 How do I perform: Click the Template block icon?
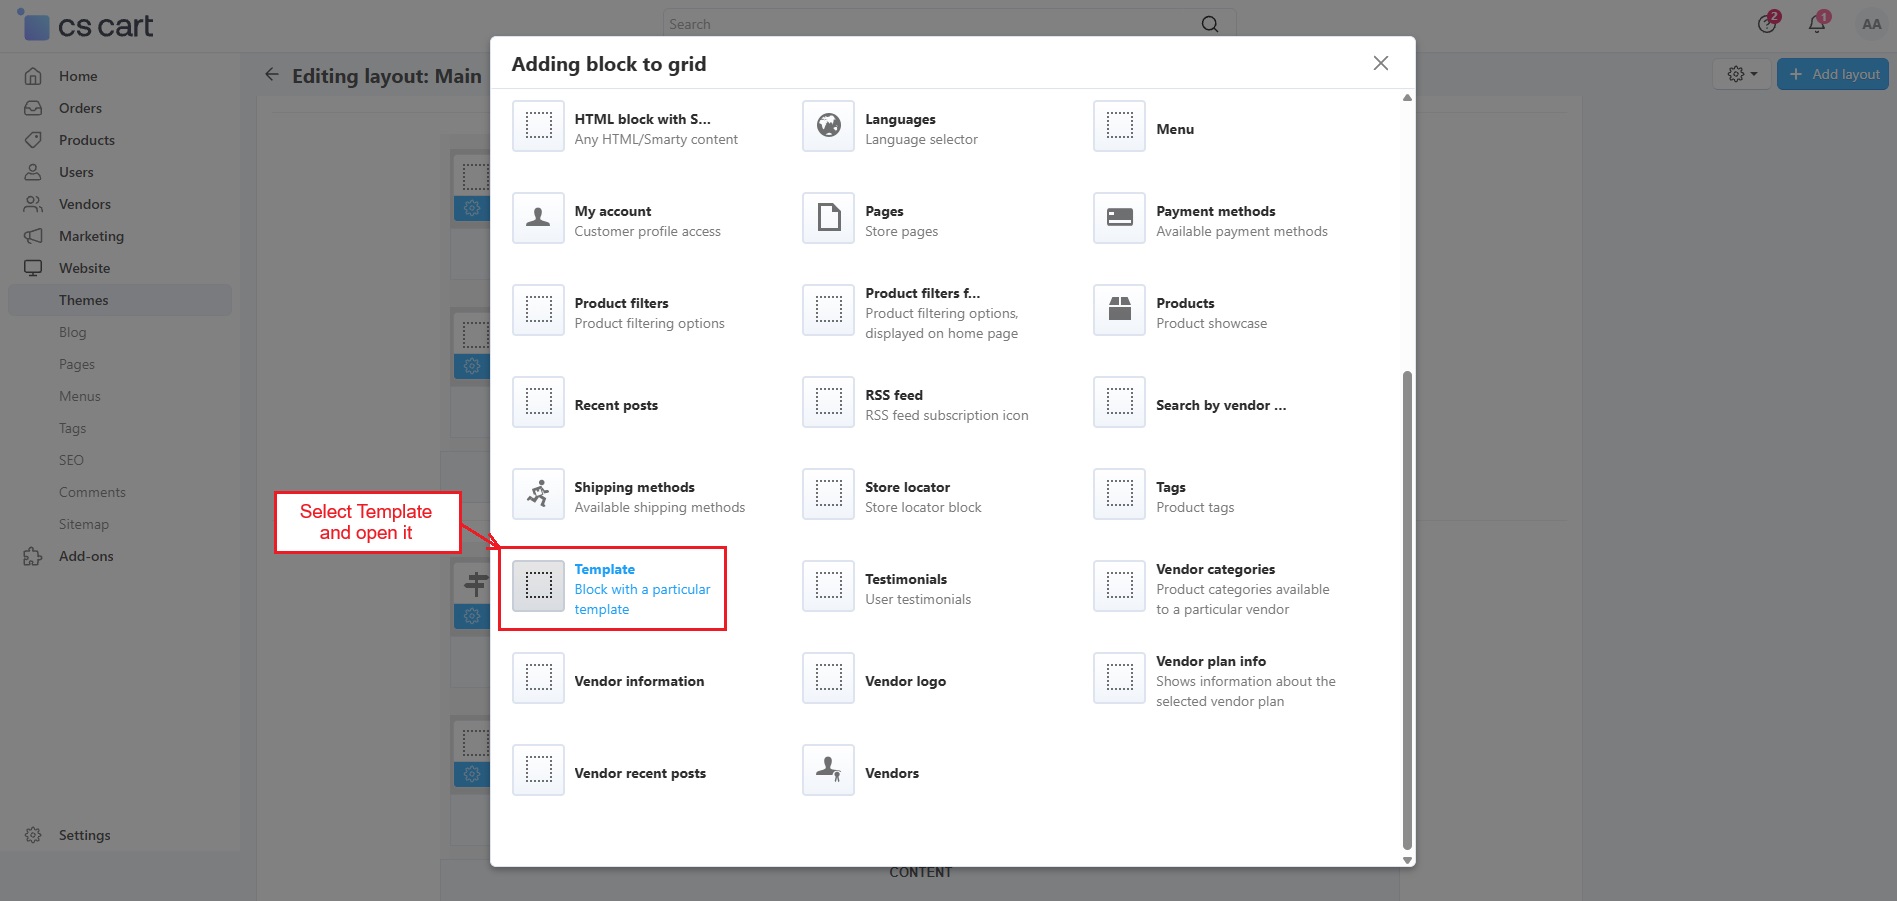click(x=538, y=586)
